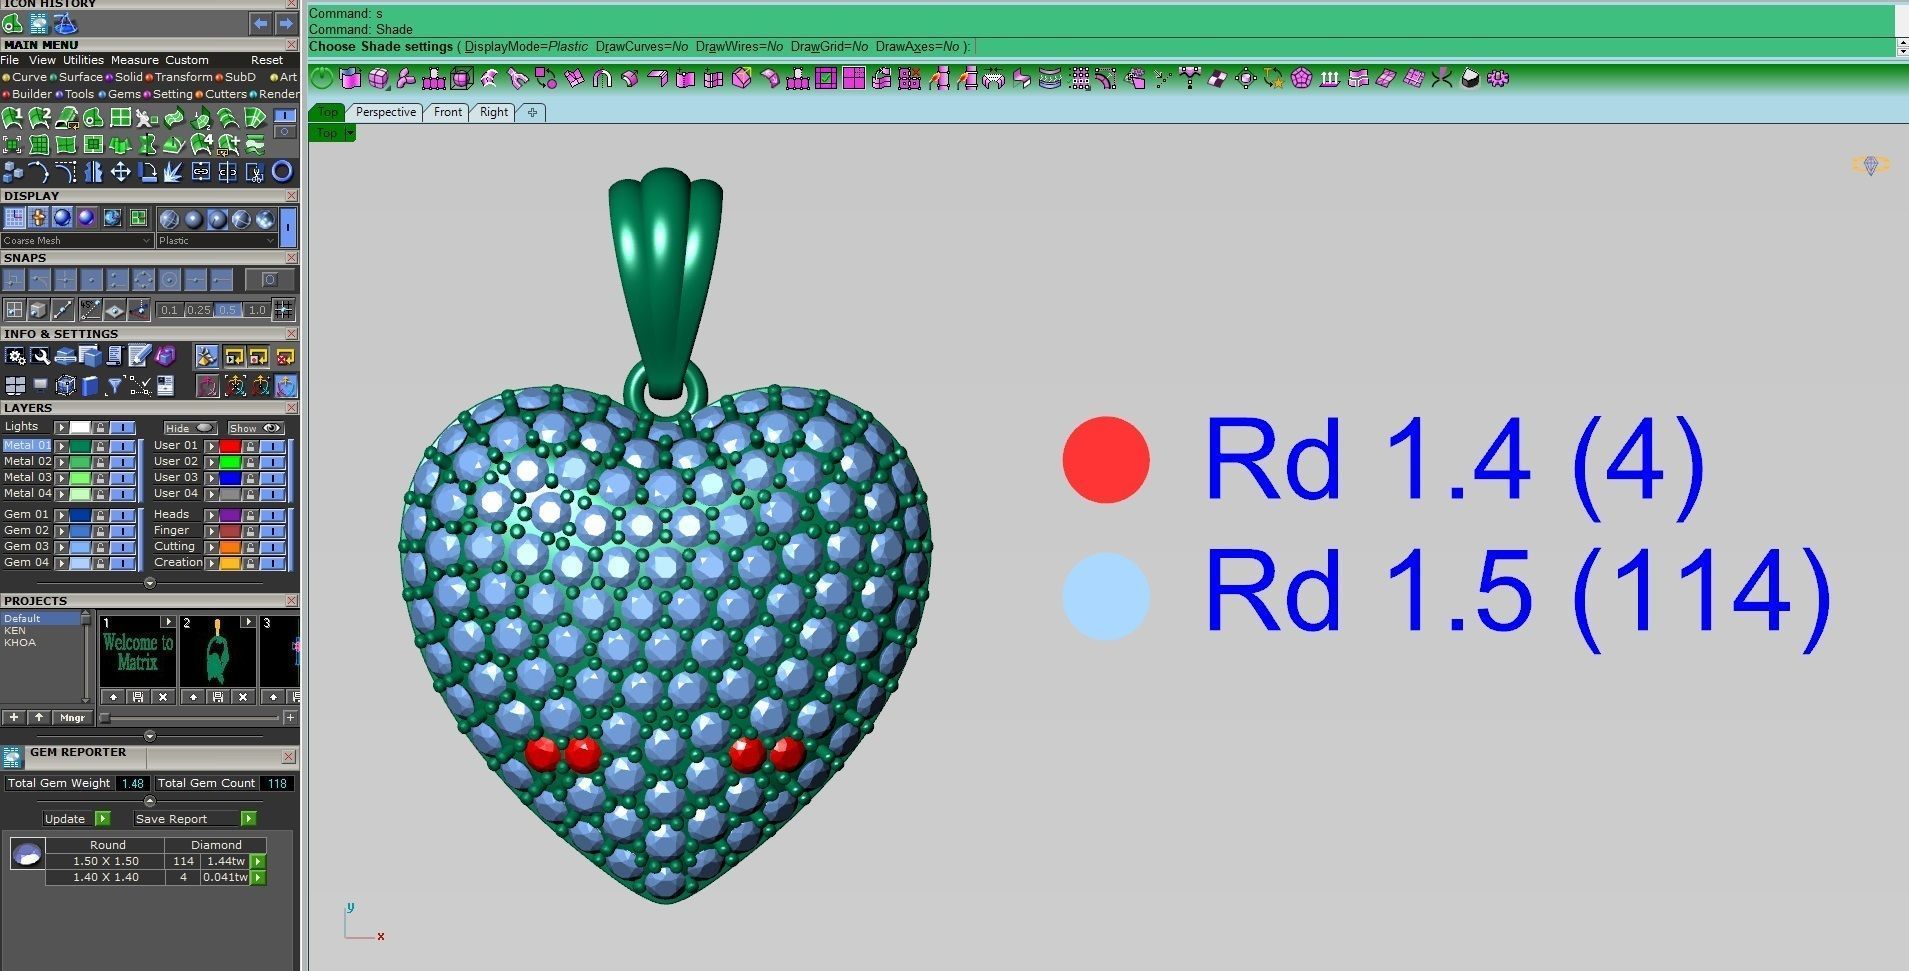Select the SubD bridge arch icon
Viewport: 1909px width, 971px height.
tap(602, 78)
